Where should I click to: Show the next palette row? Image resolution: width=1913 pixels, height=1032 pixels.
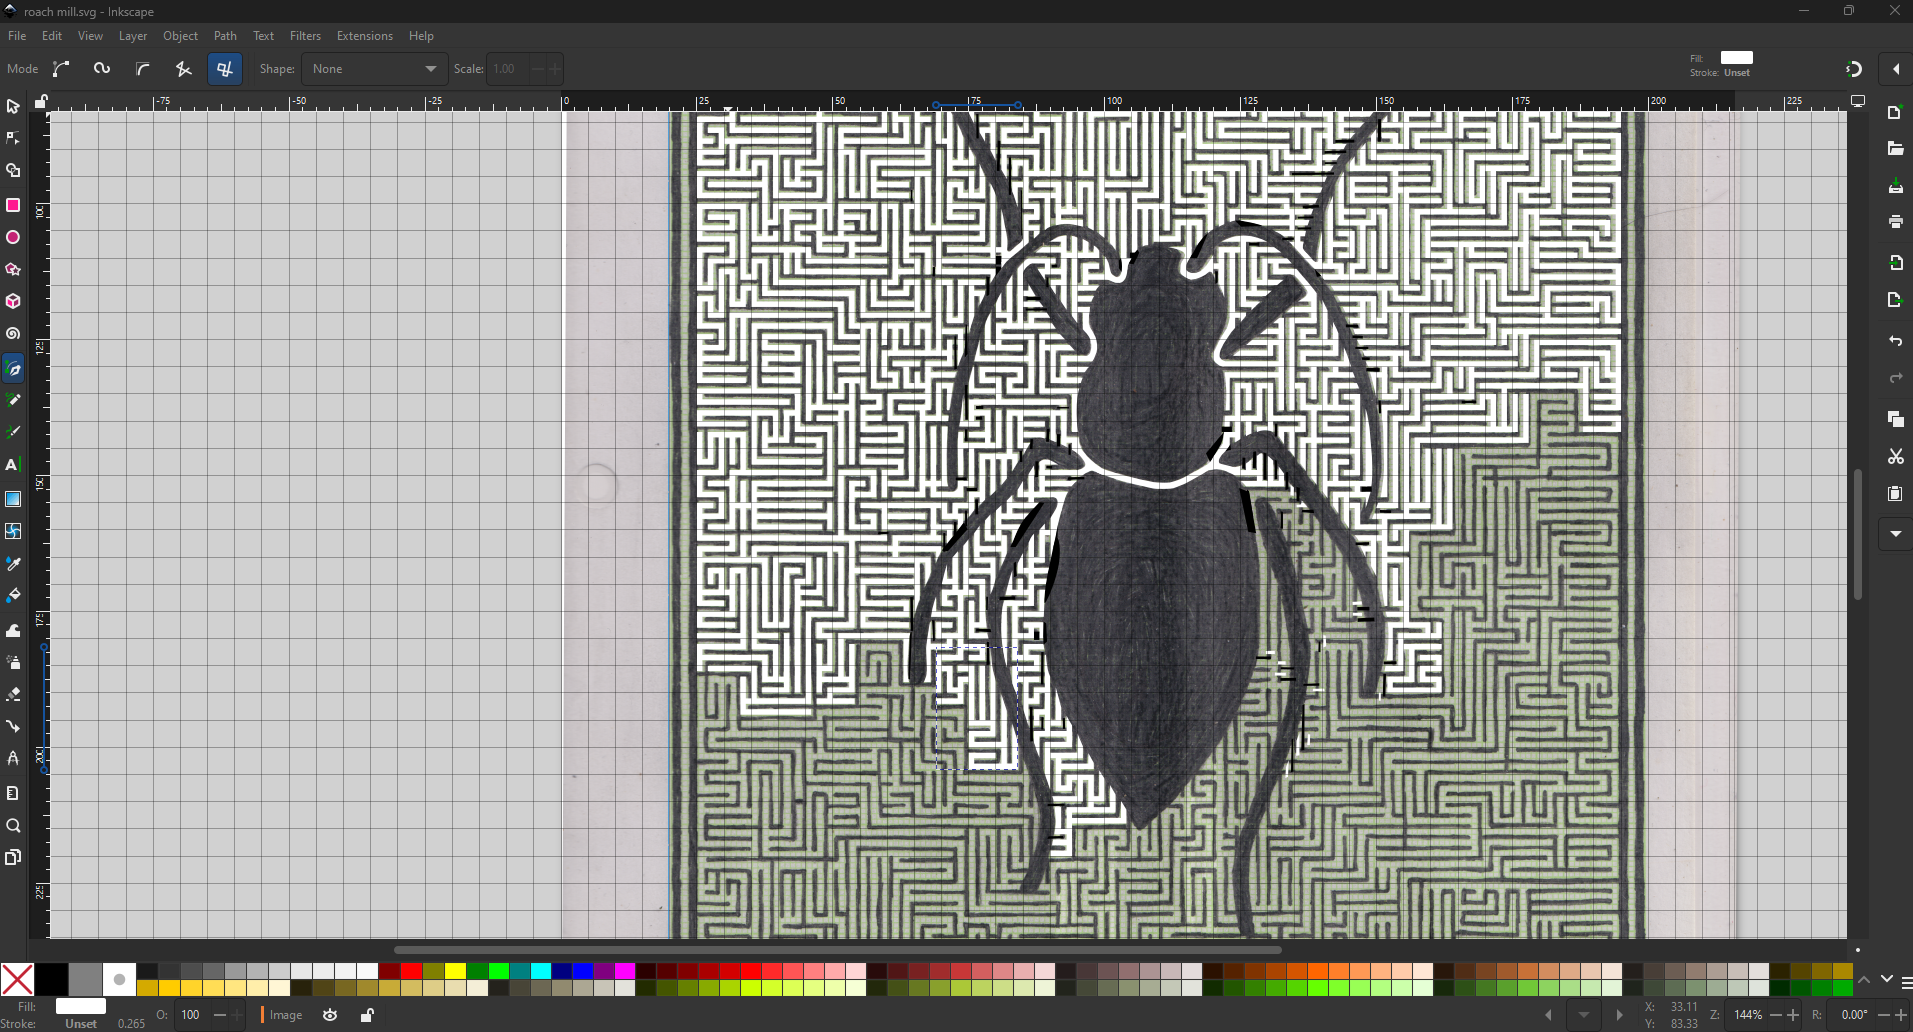1886,980
